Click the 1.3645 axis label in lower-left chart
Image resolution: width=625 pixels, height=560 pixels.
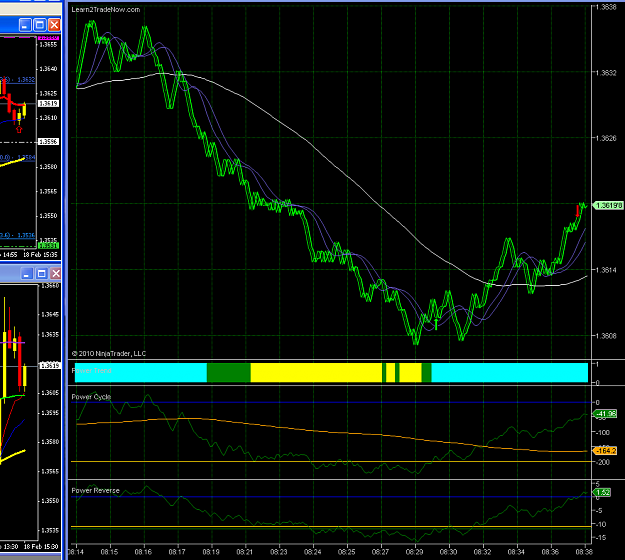pos(50,314)
